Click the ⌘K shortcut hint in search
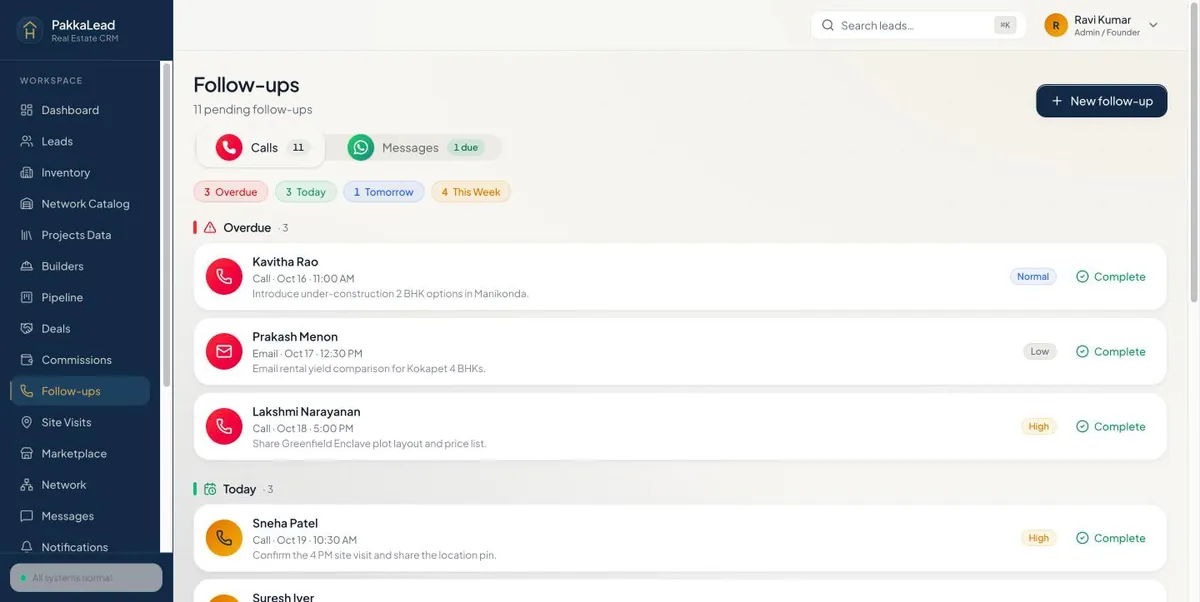The width and height of the screenshot is (1200, 602). (1005, 25)
